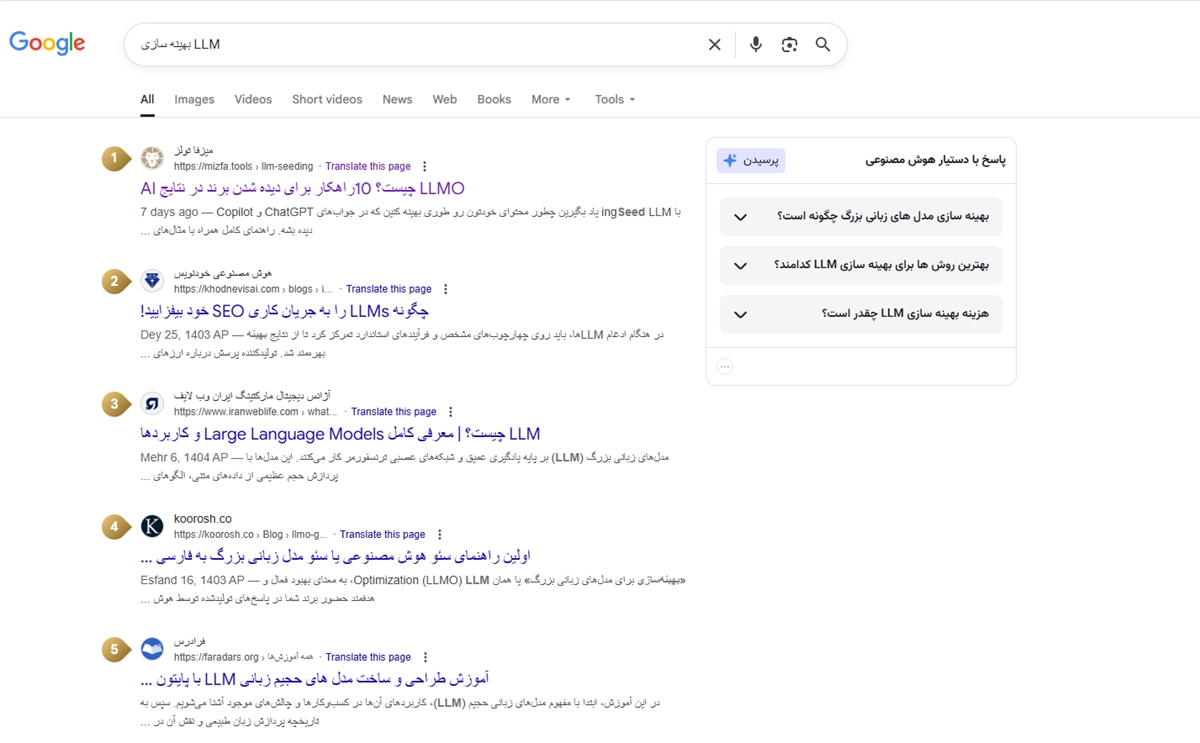The image size is (1200, 743).
Task: Open the 'چگونه LLMs را به جریان کاری SEO' result
Action: (x=285, y=311)
